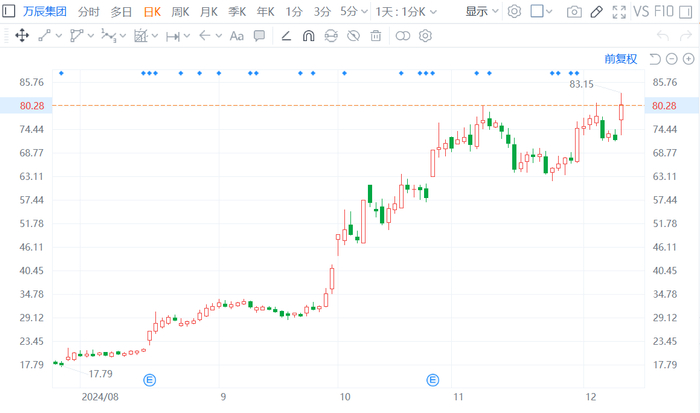The image size is (700, 413).
Task: Click the fullscreen expand icon
Action: click(619, 12)
